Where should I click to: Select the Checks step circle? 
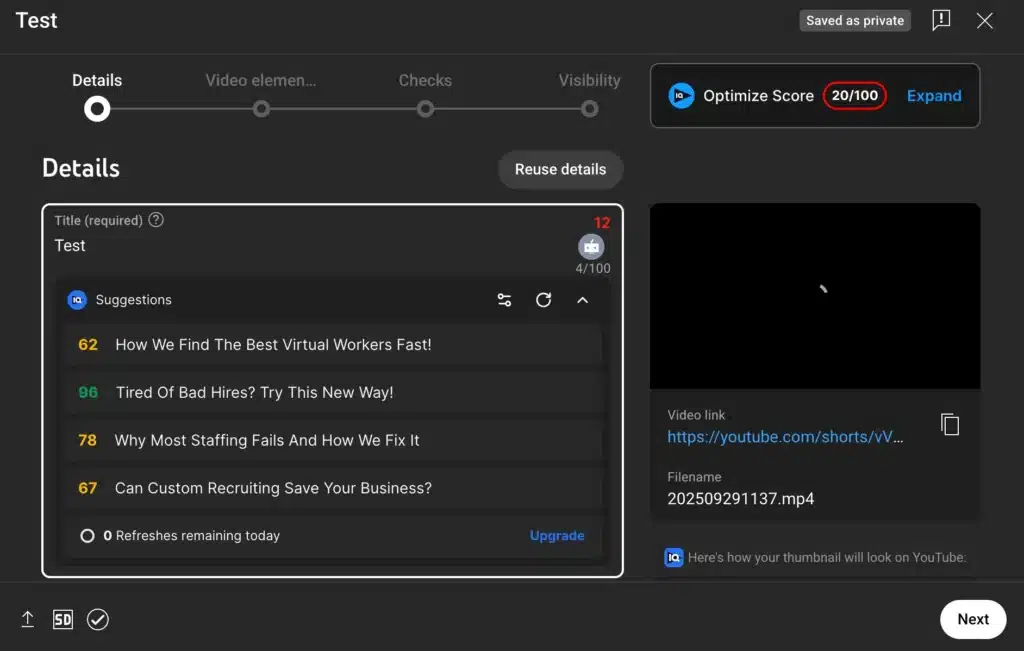point(425,109)
